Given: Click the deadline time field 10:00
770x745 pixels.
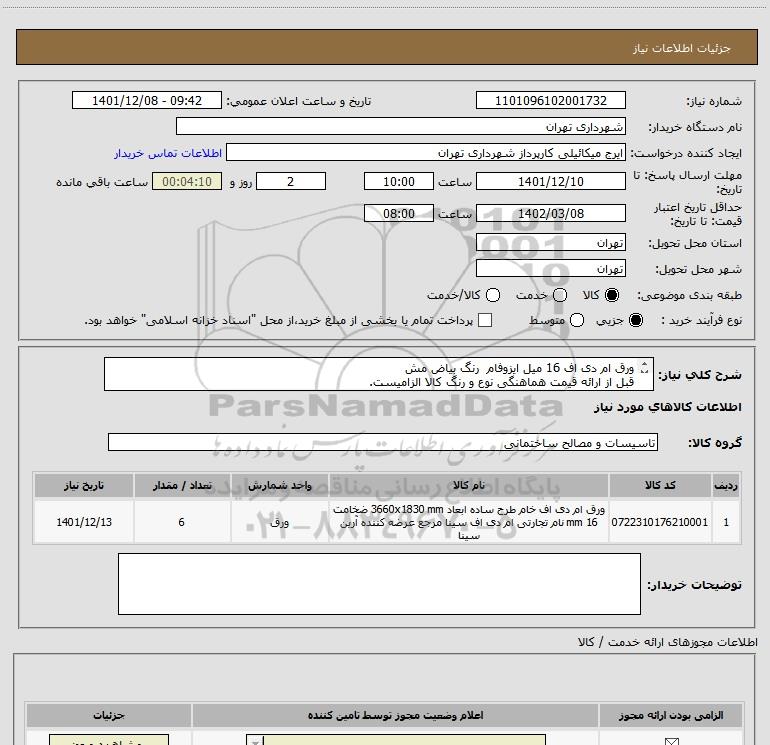Looking at the screenshot, I should (x=399, y=181).
